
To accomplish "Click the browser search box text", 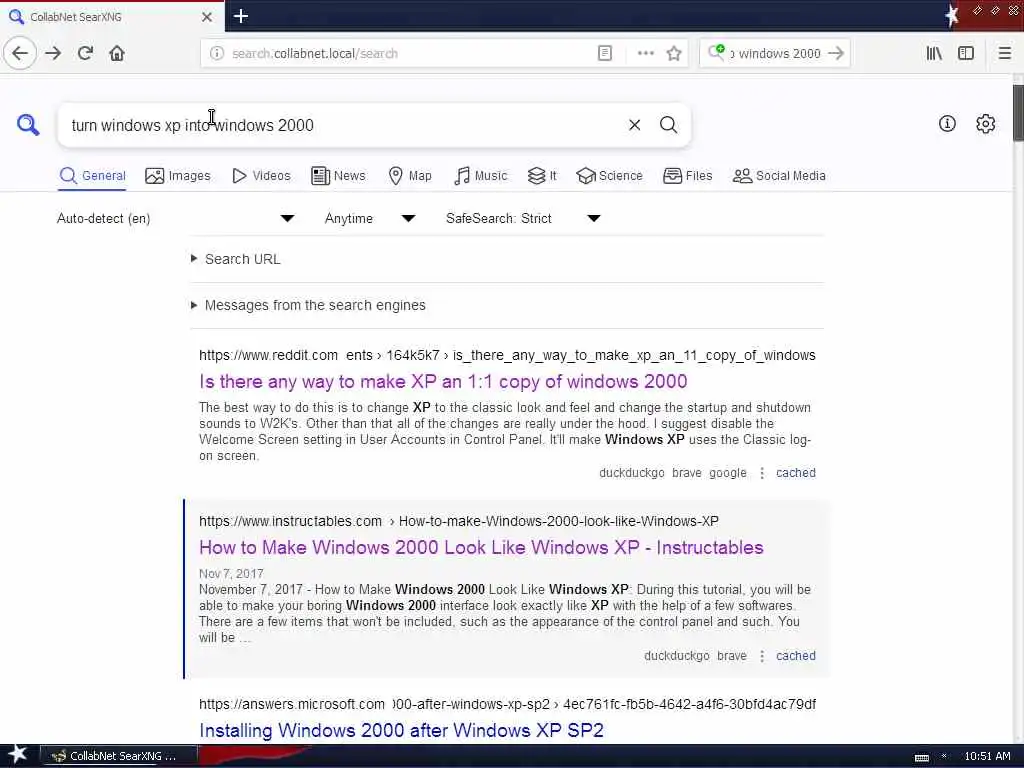I will point(775,54).
